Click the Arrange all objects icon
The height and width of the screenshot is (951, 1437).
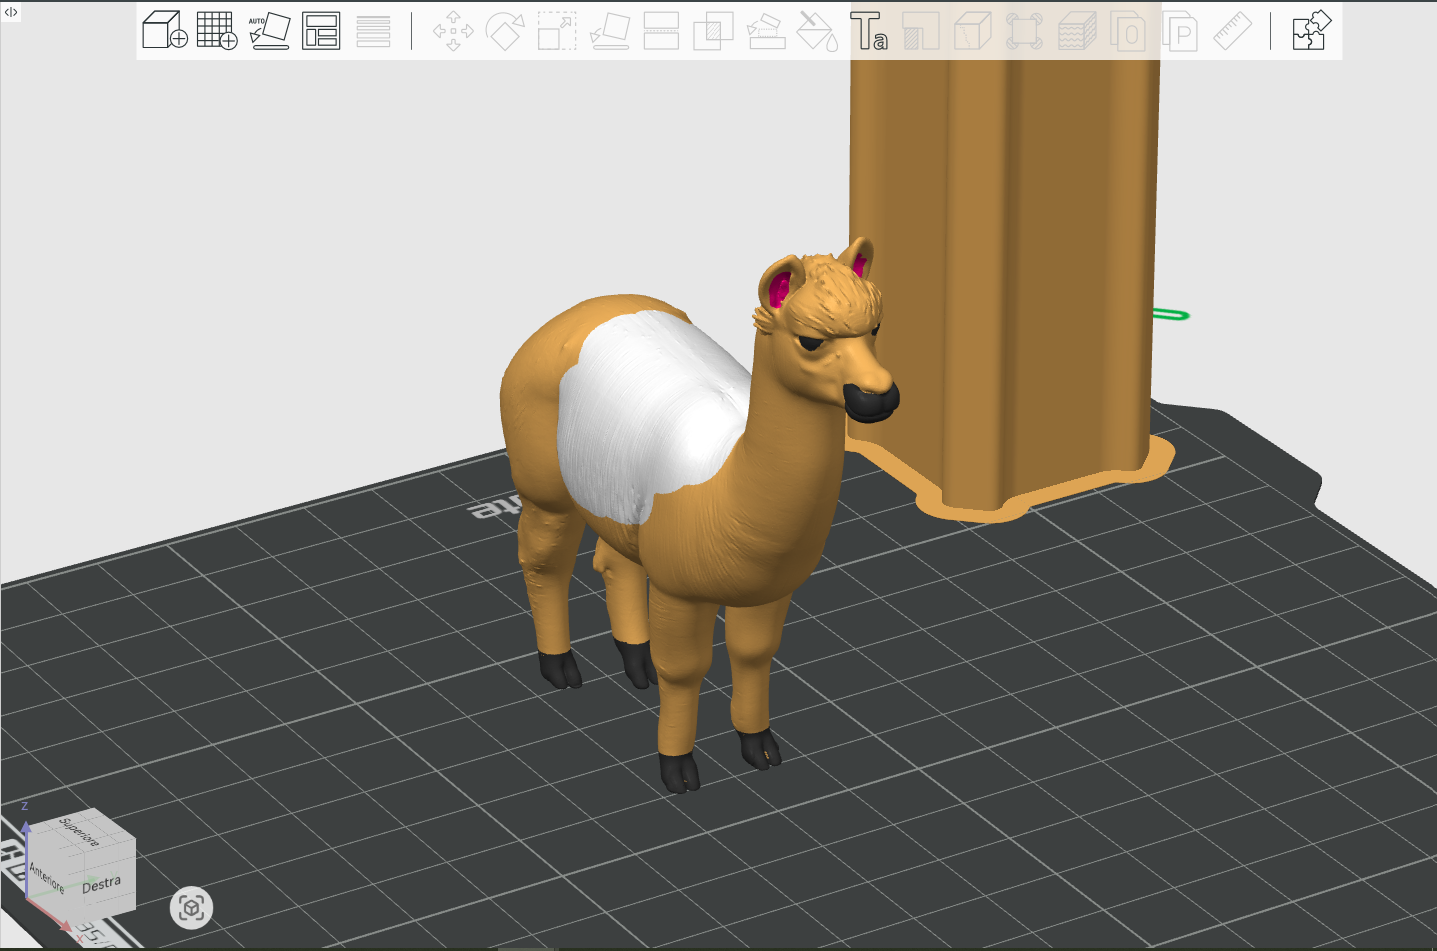(x=321, y=30)
